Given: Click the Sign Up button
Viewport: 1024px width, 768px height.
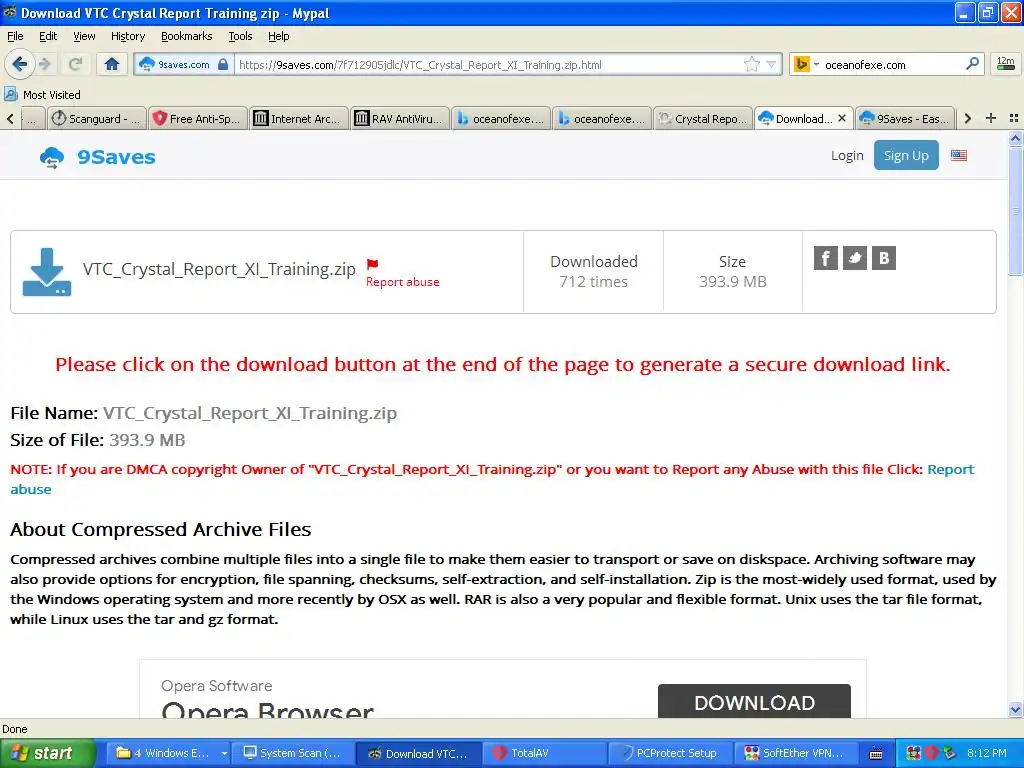Looking at the screenshot, I should coord(906,155).
